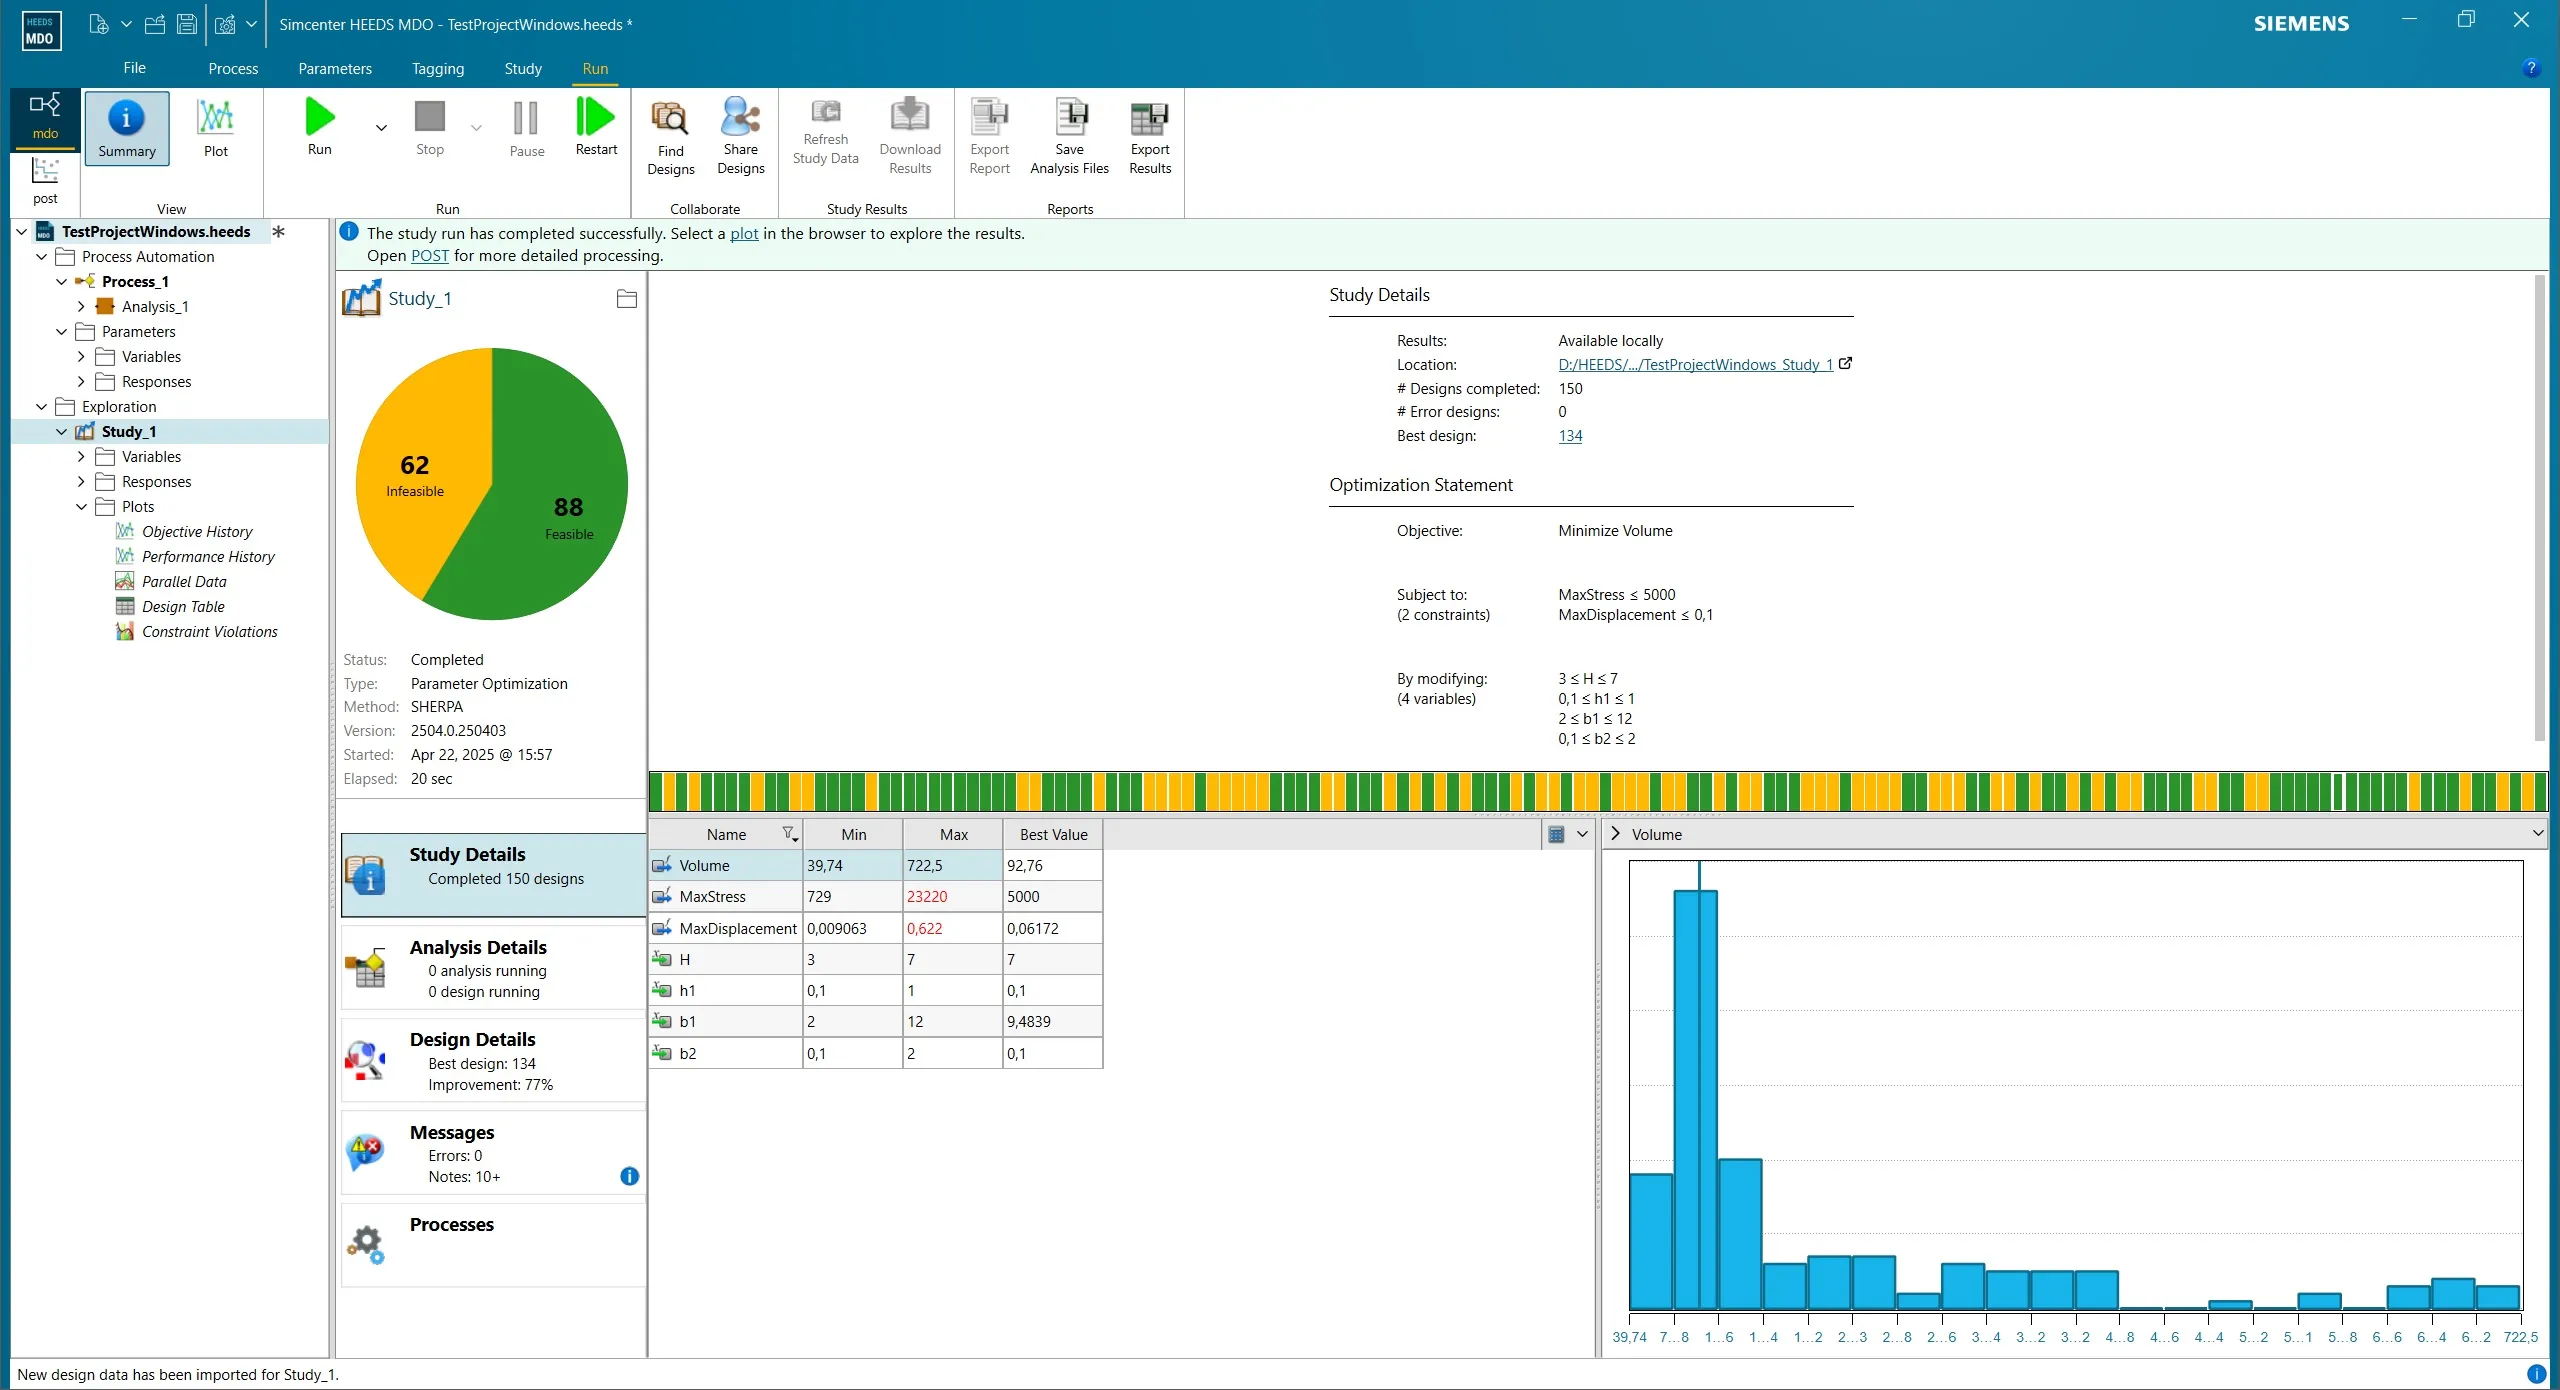Select the Summary view button
Image resolution: width=2560 pixels, height=1390 pixels.
127,128
